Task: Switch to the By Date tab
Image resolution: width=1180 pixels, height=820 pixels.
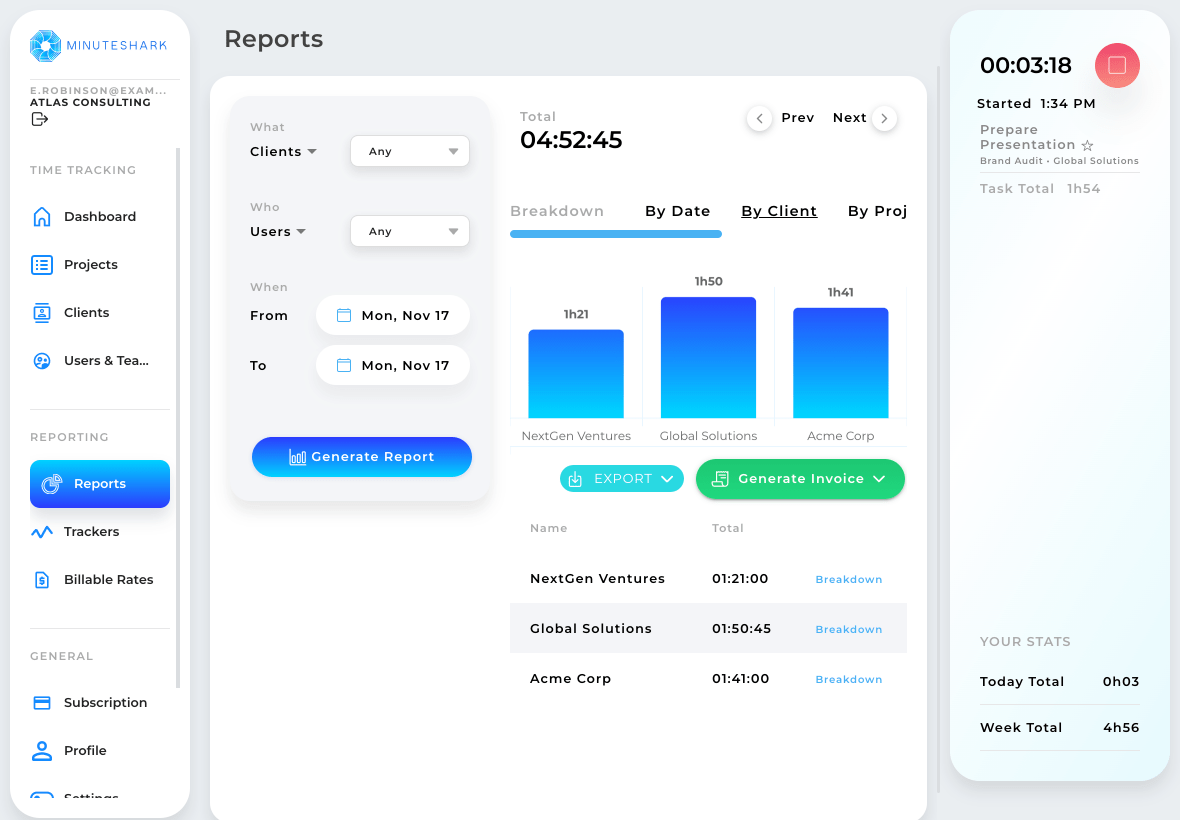Action: tap(678, 211)
